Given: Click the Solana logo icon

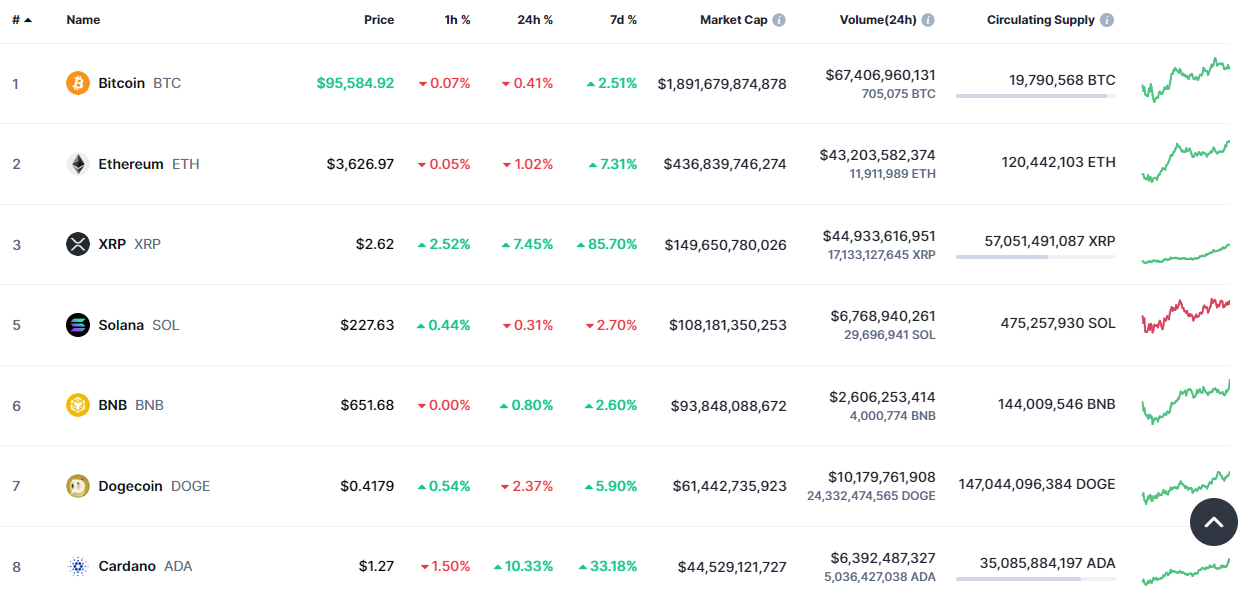Looking at the screenshot, I should pos(78,325).
